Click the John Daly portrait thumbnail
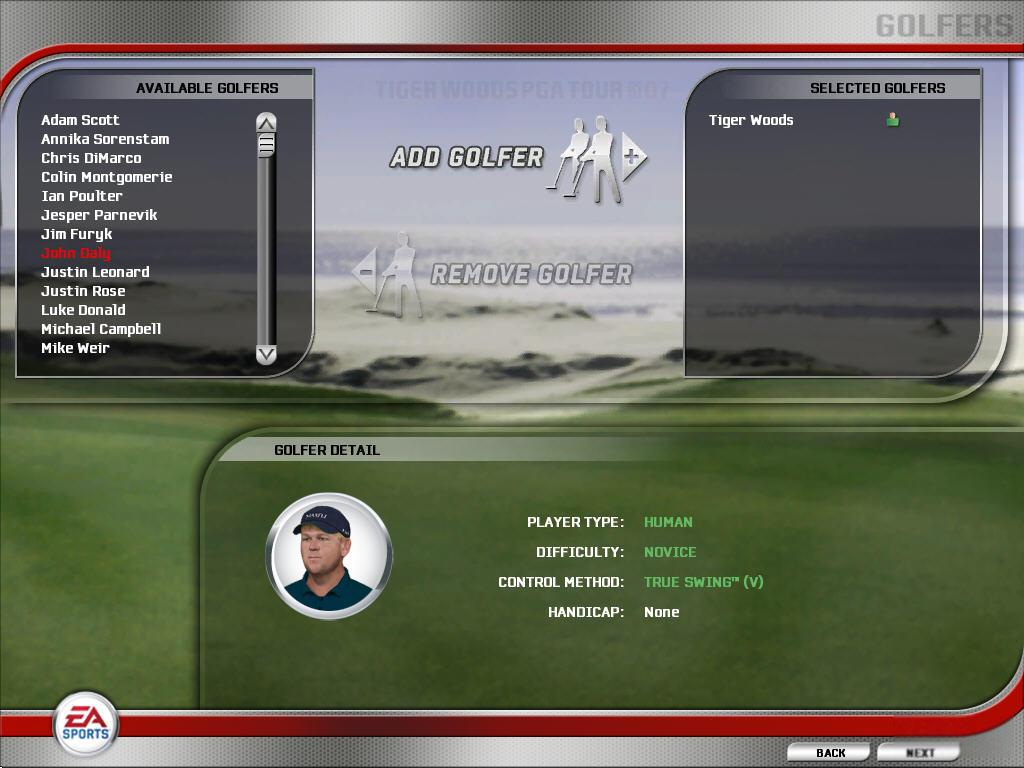This screenshot has height=768, width=1024. (328, 556)
